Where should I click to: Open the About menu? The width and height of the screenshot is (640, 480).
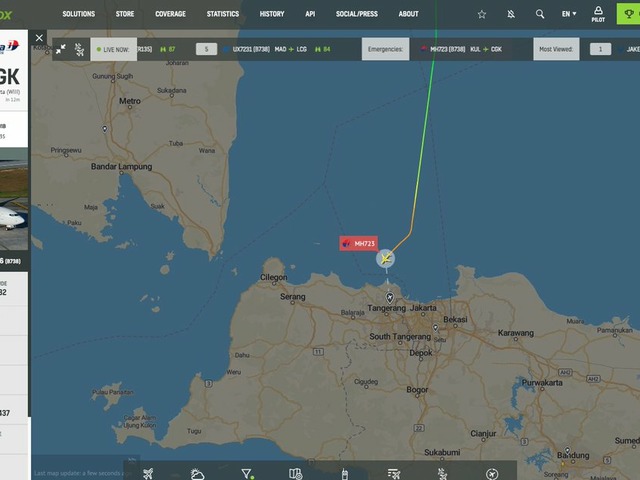point(409,14)
